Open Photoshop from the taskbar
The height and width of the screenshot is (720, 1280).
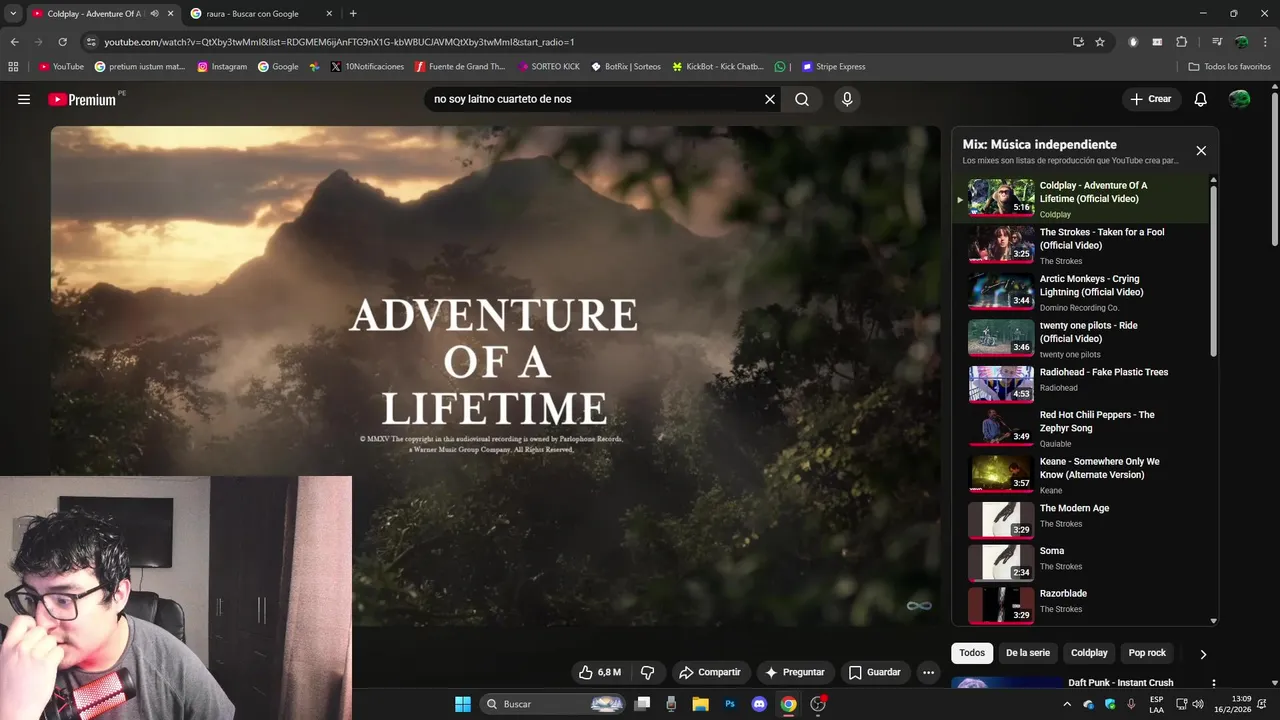point(730,704)
